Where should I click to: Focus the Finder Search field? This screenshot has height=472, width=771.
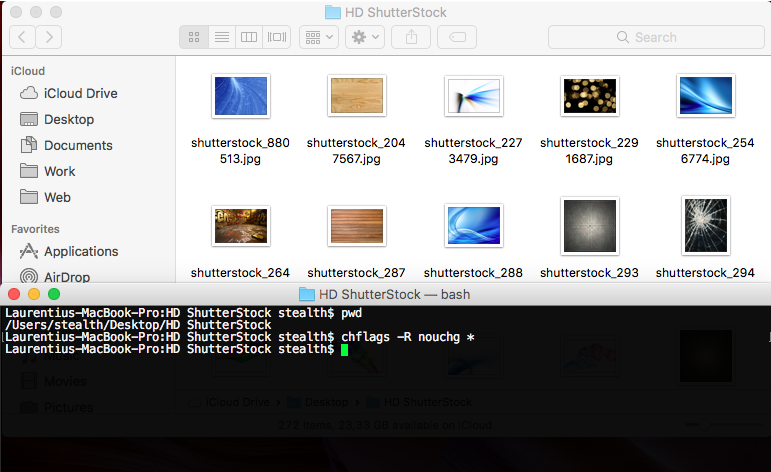click(x=656, y=37)
